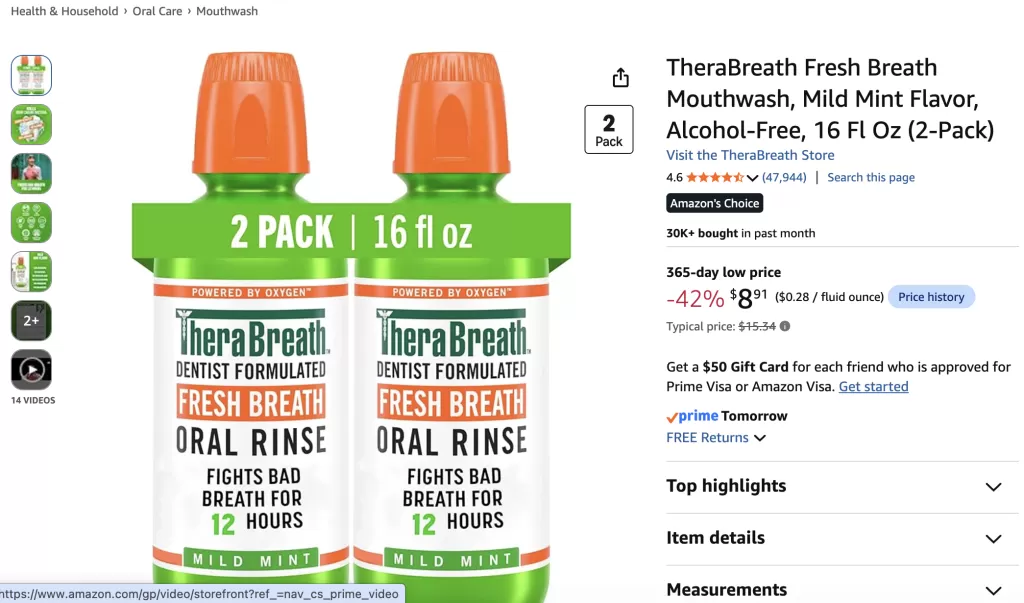Select the second product image thumbnail
Screen dimensions: 1024x603
pyautogui.click(x=31, y=124)
